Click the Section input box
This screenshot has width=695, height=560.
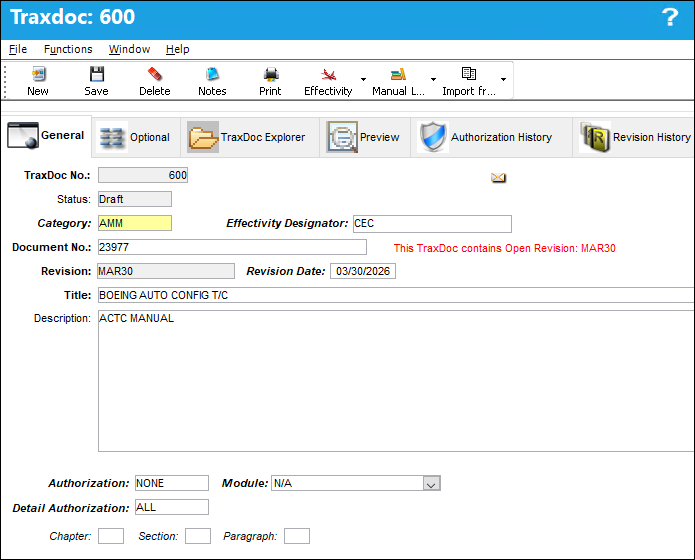(x=198, y=536)
